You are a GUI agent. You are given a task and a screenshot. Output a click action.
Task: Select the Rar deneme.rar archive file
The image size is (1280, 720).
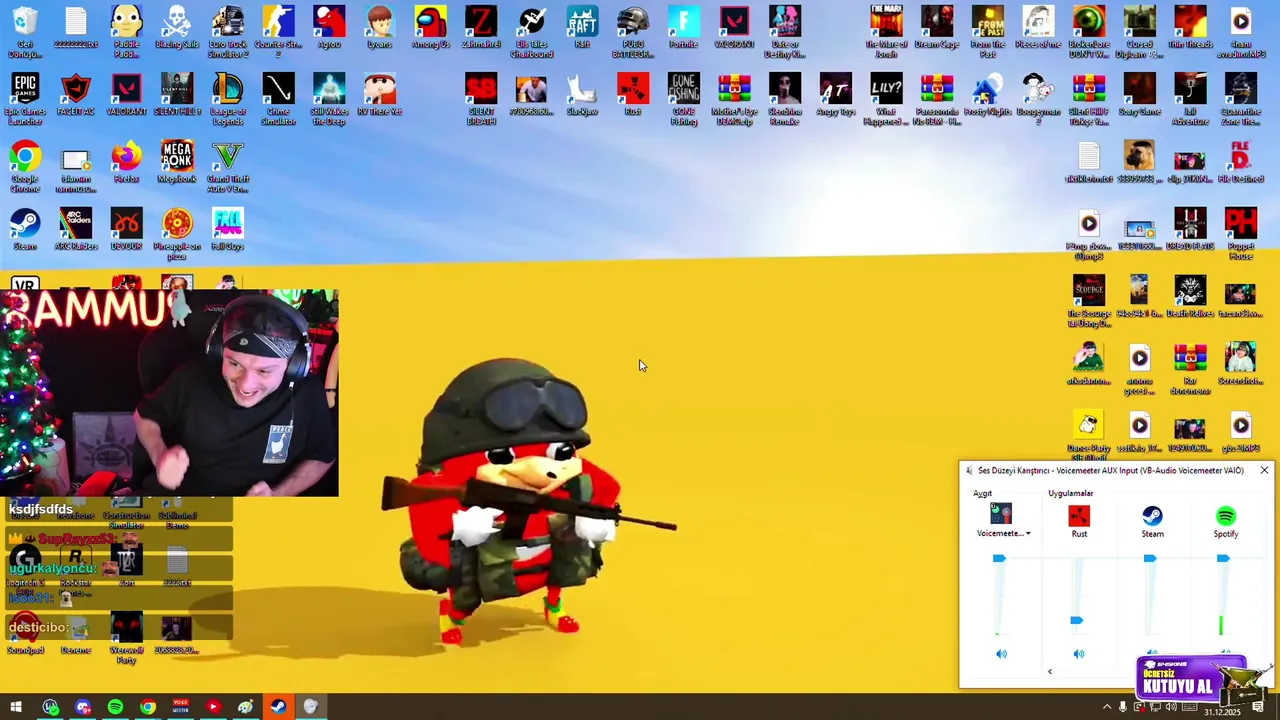click(x=1190, y=369)
